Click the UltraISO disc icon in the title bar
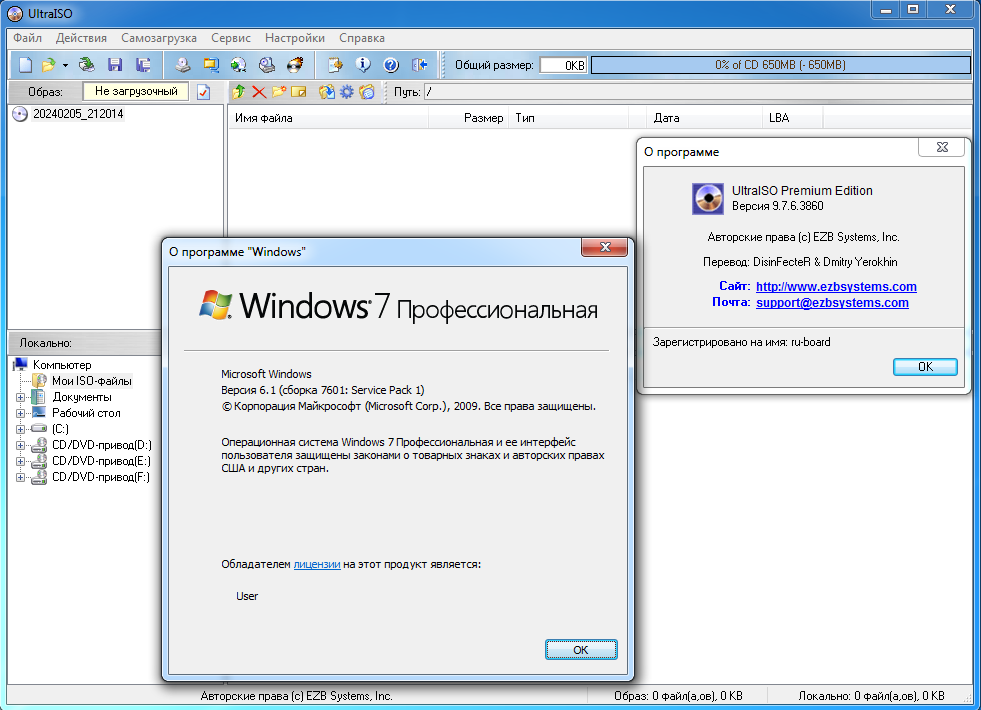The height and width of the screenshot is (710, 981). 14,13
